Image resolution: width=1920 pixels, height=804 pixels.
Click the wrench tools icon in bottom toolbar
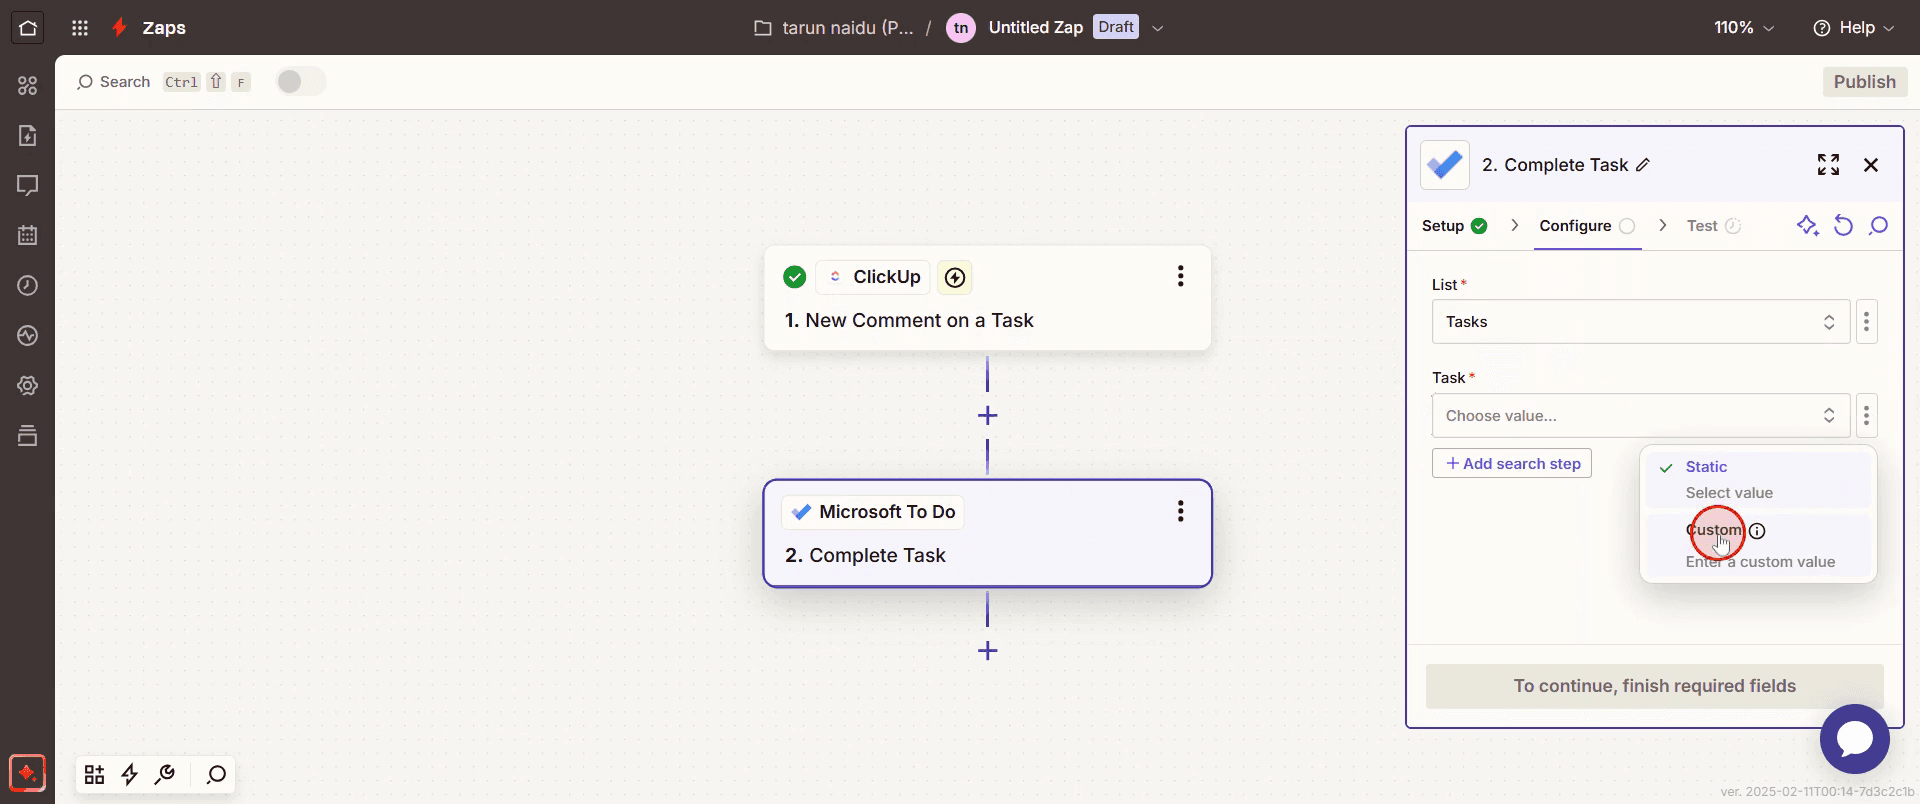tap(166, 775)
